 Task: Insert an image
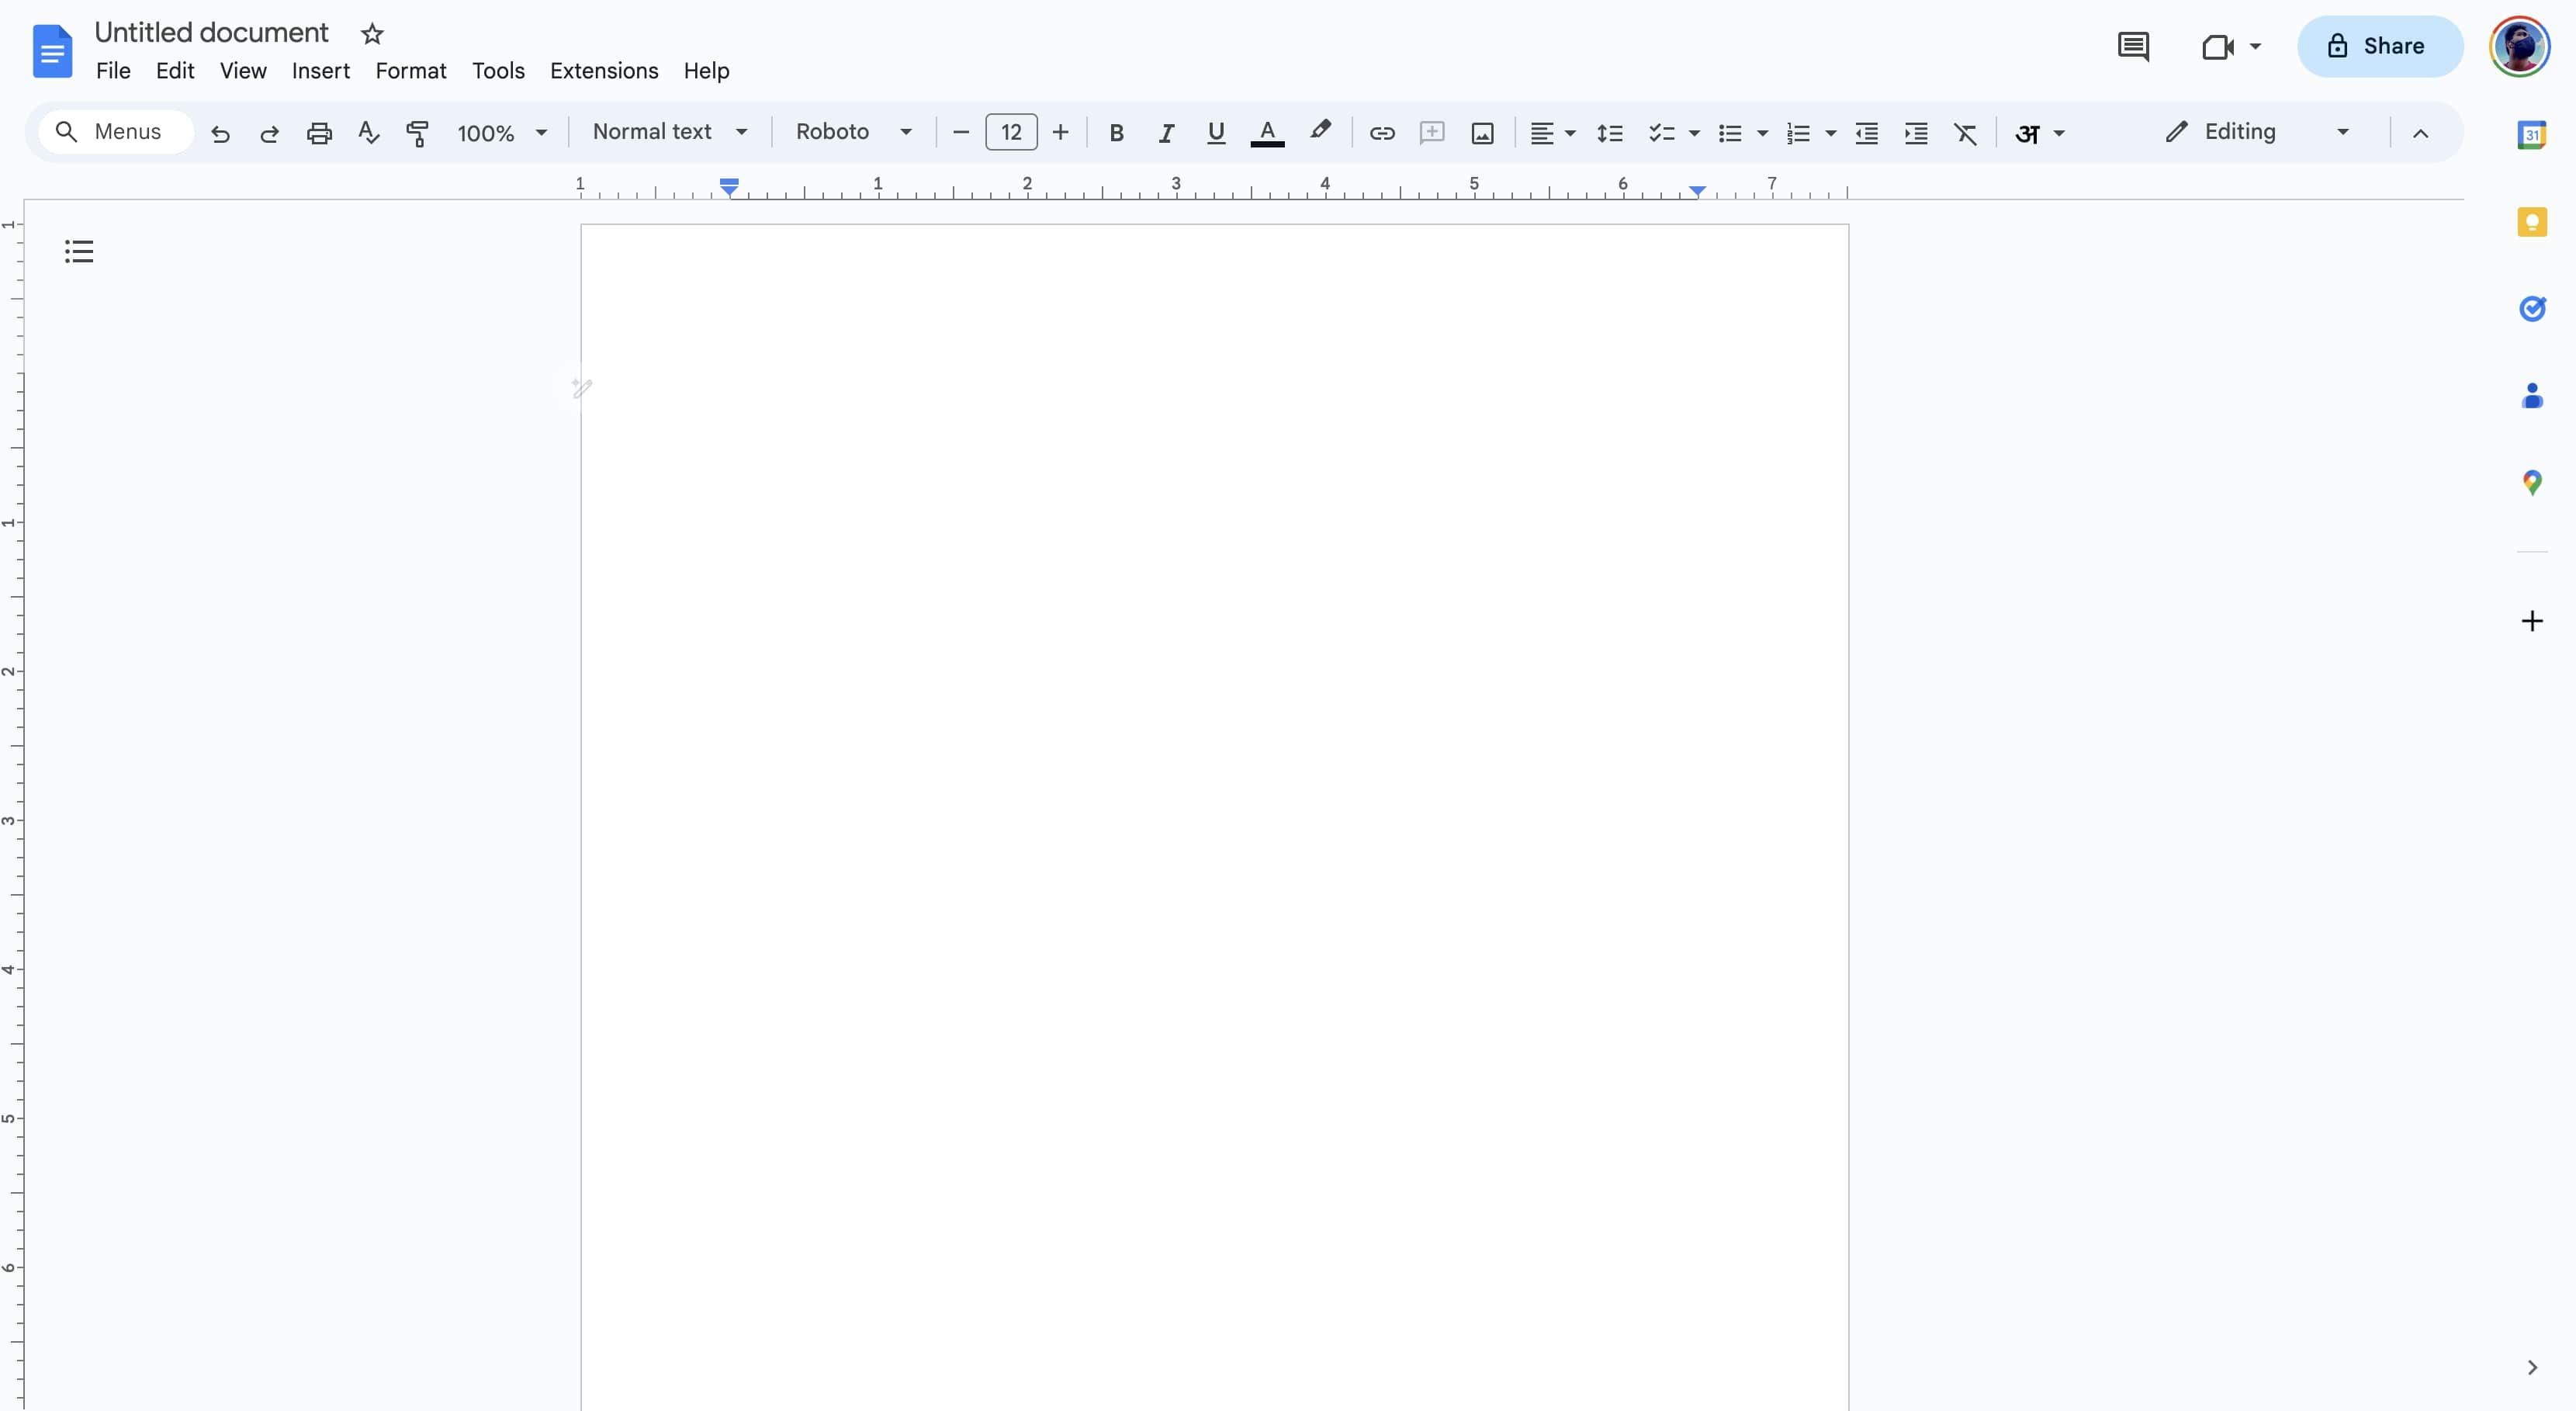[1482, 132]
